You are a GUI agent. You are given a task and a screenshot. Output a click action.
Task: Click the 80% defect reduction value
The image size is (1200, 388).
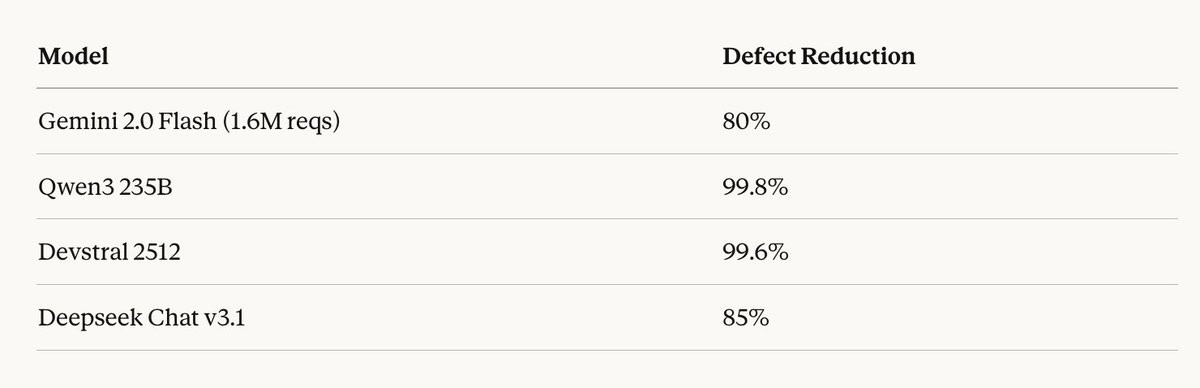[x=745, y=122]
